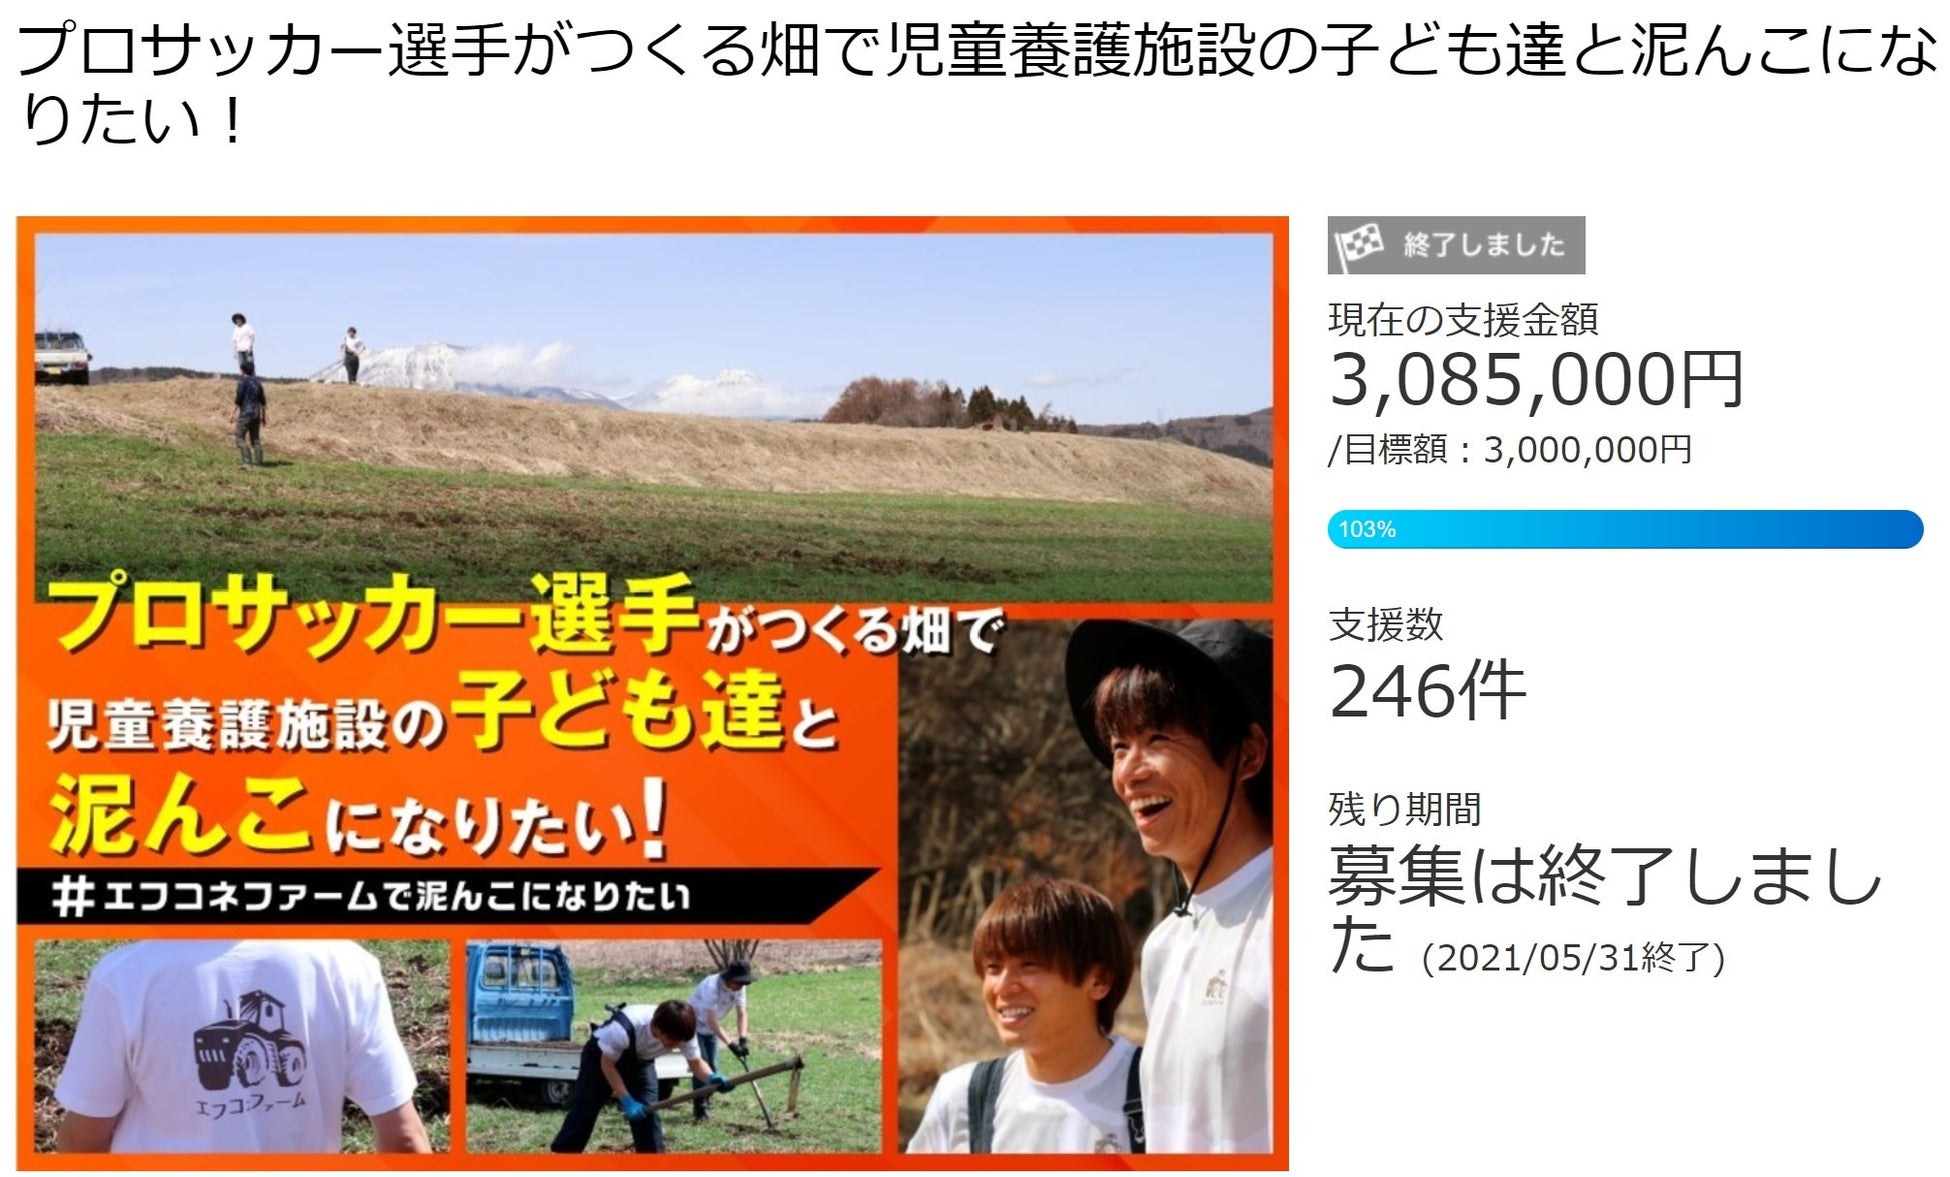Click the (2021/05/31終了) end date
Screen dimensions: 1950x1177
[x=1573, y=958]
